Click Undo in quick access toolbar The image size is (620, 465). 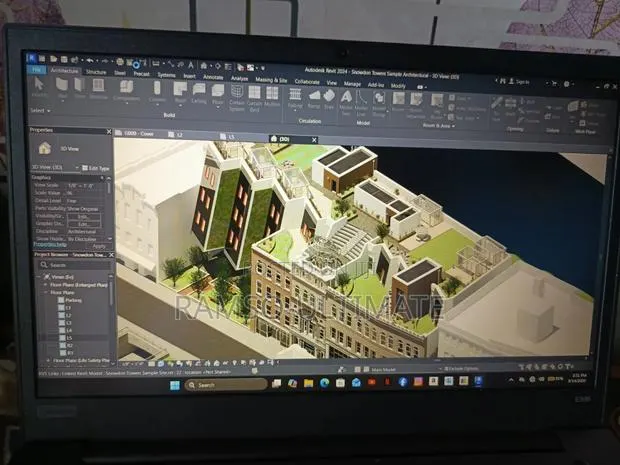coord(90,60)
